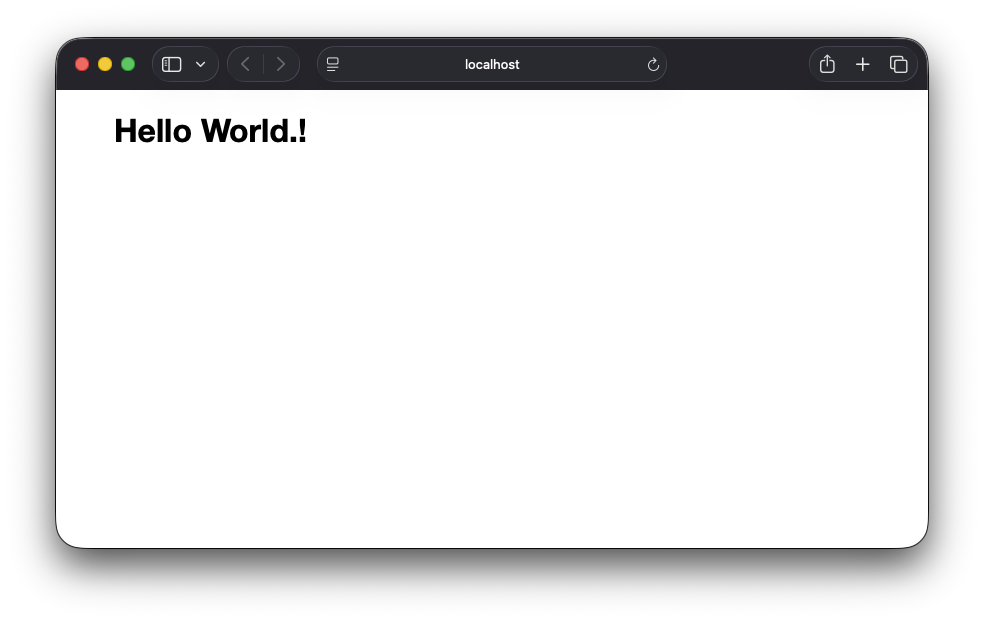984x622 pixels.
Task: Click the Hello World heading text
Action: pos(210,130)
